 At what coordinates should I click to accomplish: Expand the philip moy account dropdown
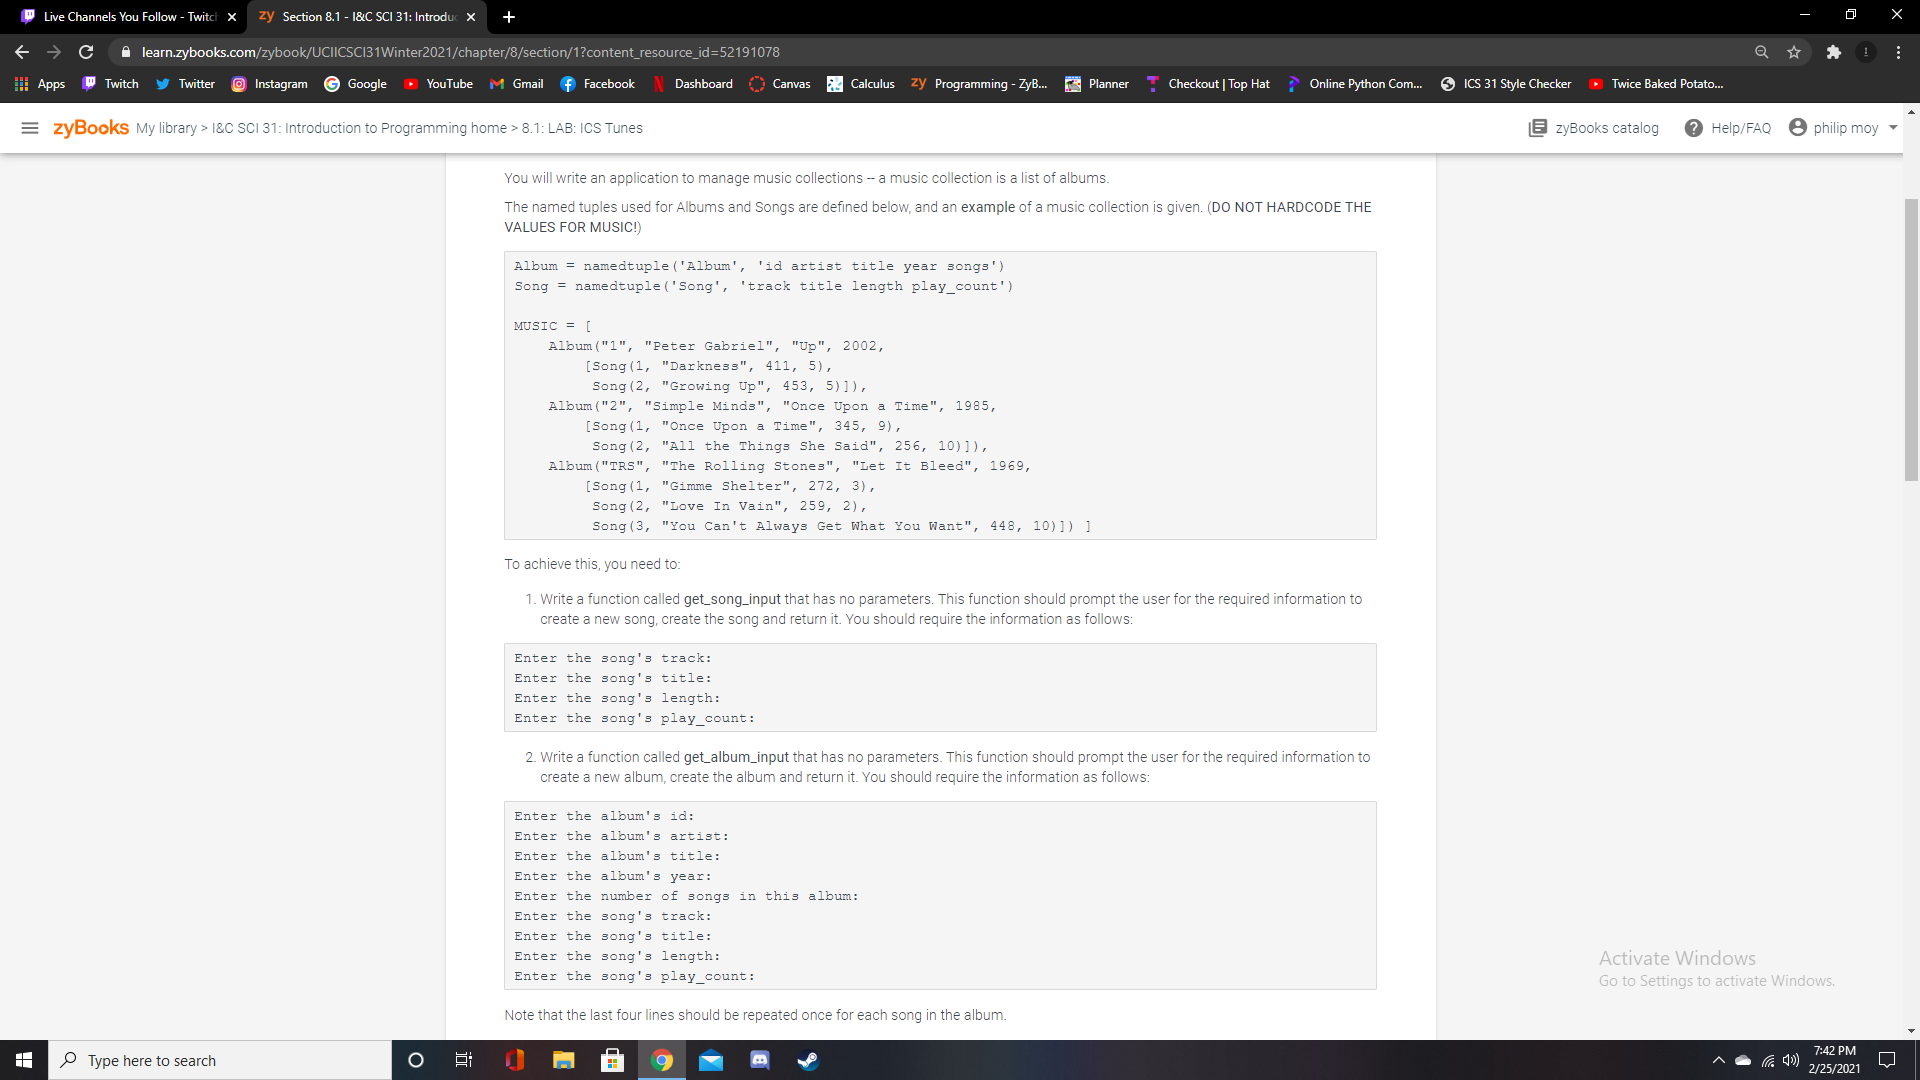coord(1843,128)
